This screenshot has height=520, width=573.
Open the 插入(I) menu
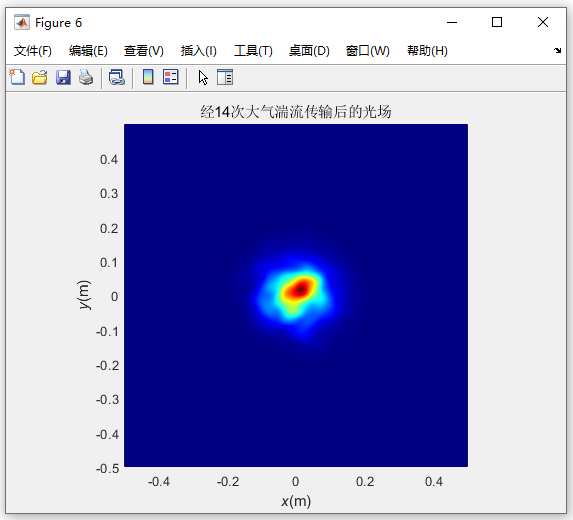point(198,51)
